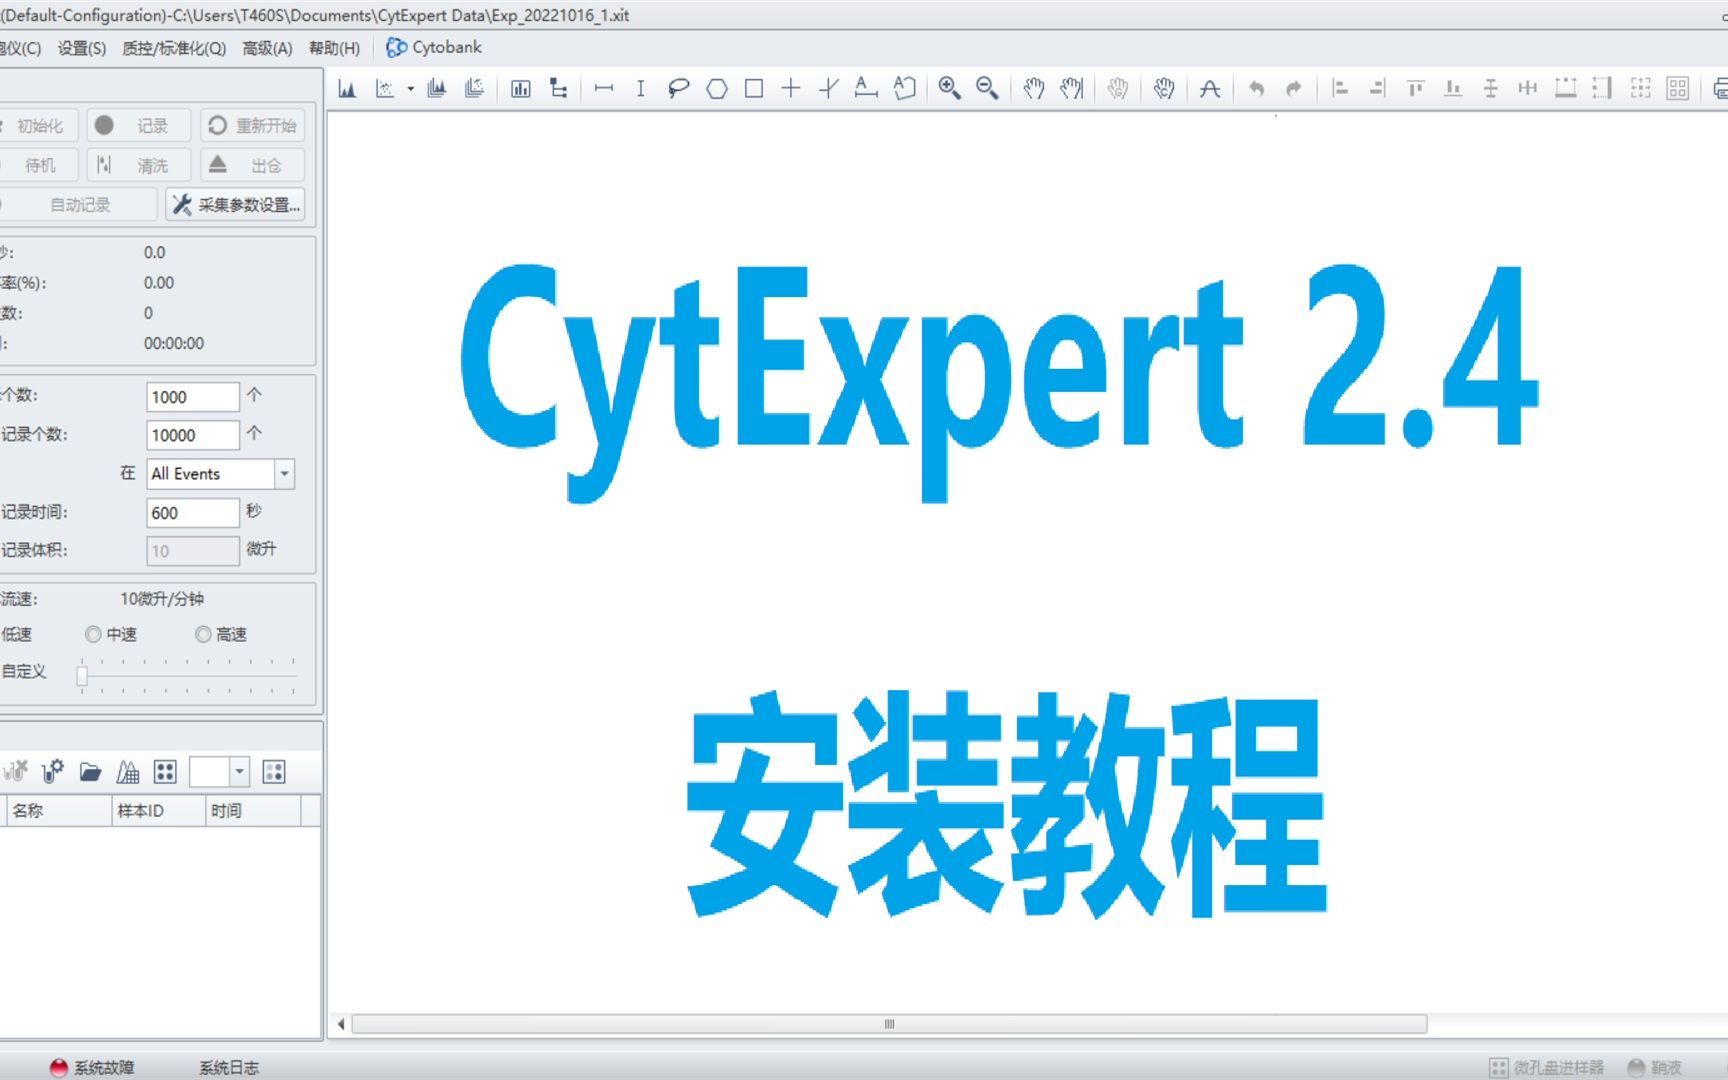This screenshot has height=1080, width=1728.
Task: Select the lasso gate tool
Action: [678, 88]
